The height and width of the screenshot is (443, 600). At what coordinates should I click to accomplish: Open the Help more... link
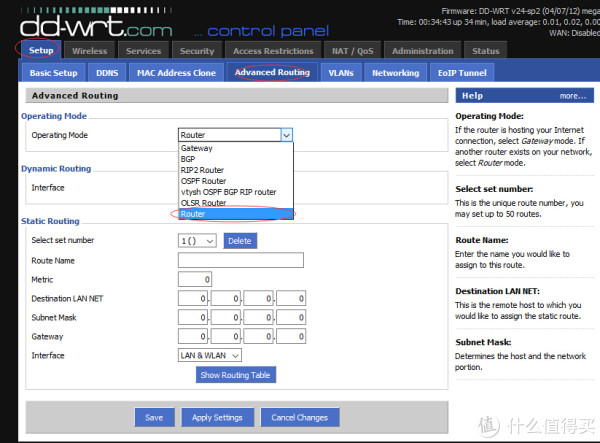tap(572, 96)
